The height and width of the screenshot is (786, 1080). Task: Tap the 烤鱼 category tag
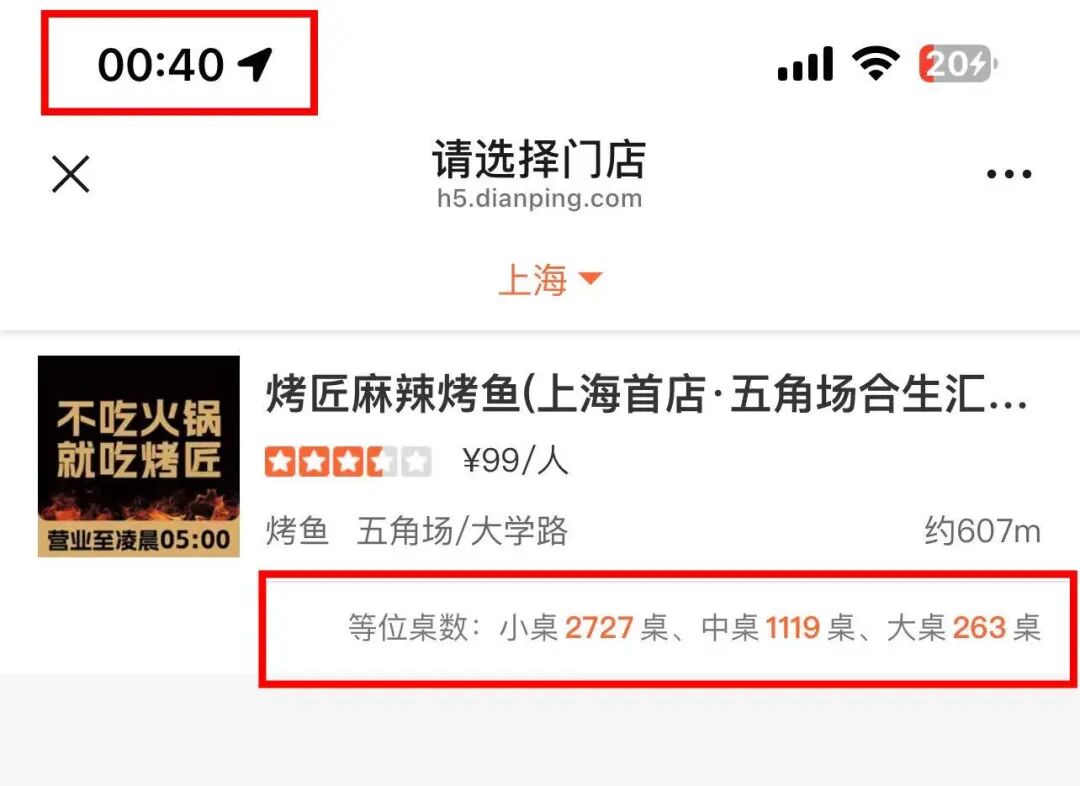tap(297, 531)
